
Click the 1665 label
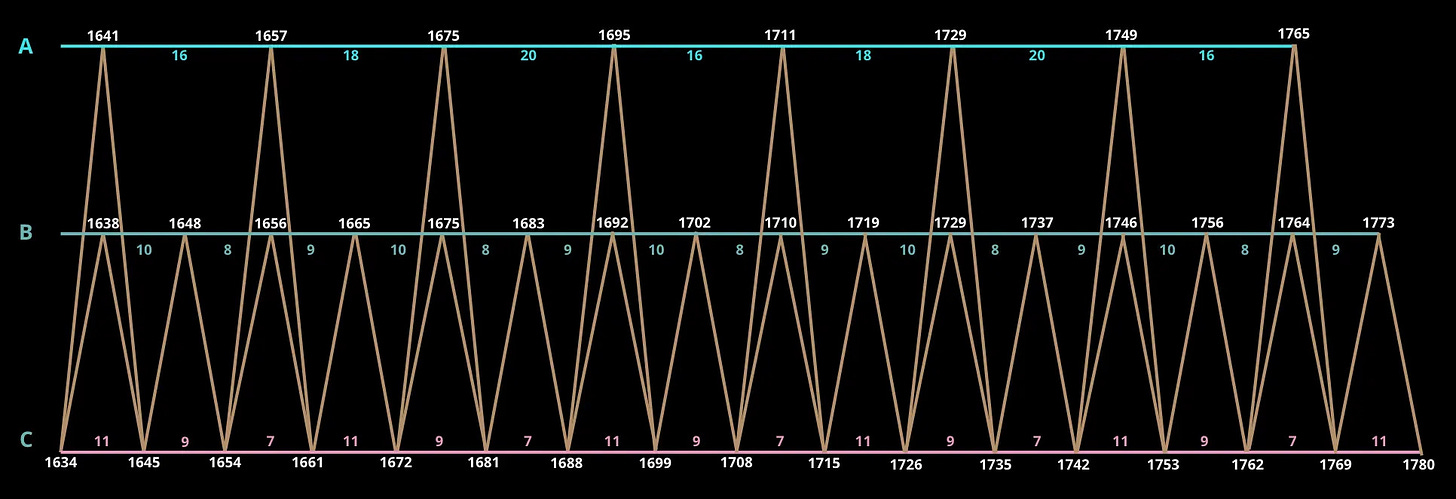click(x=354, y=223)
